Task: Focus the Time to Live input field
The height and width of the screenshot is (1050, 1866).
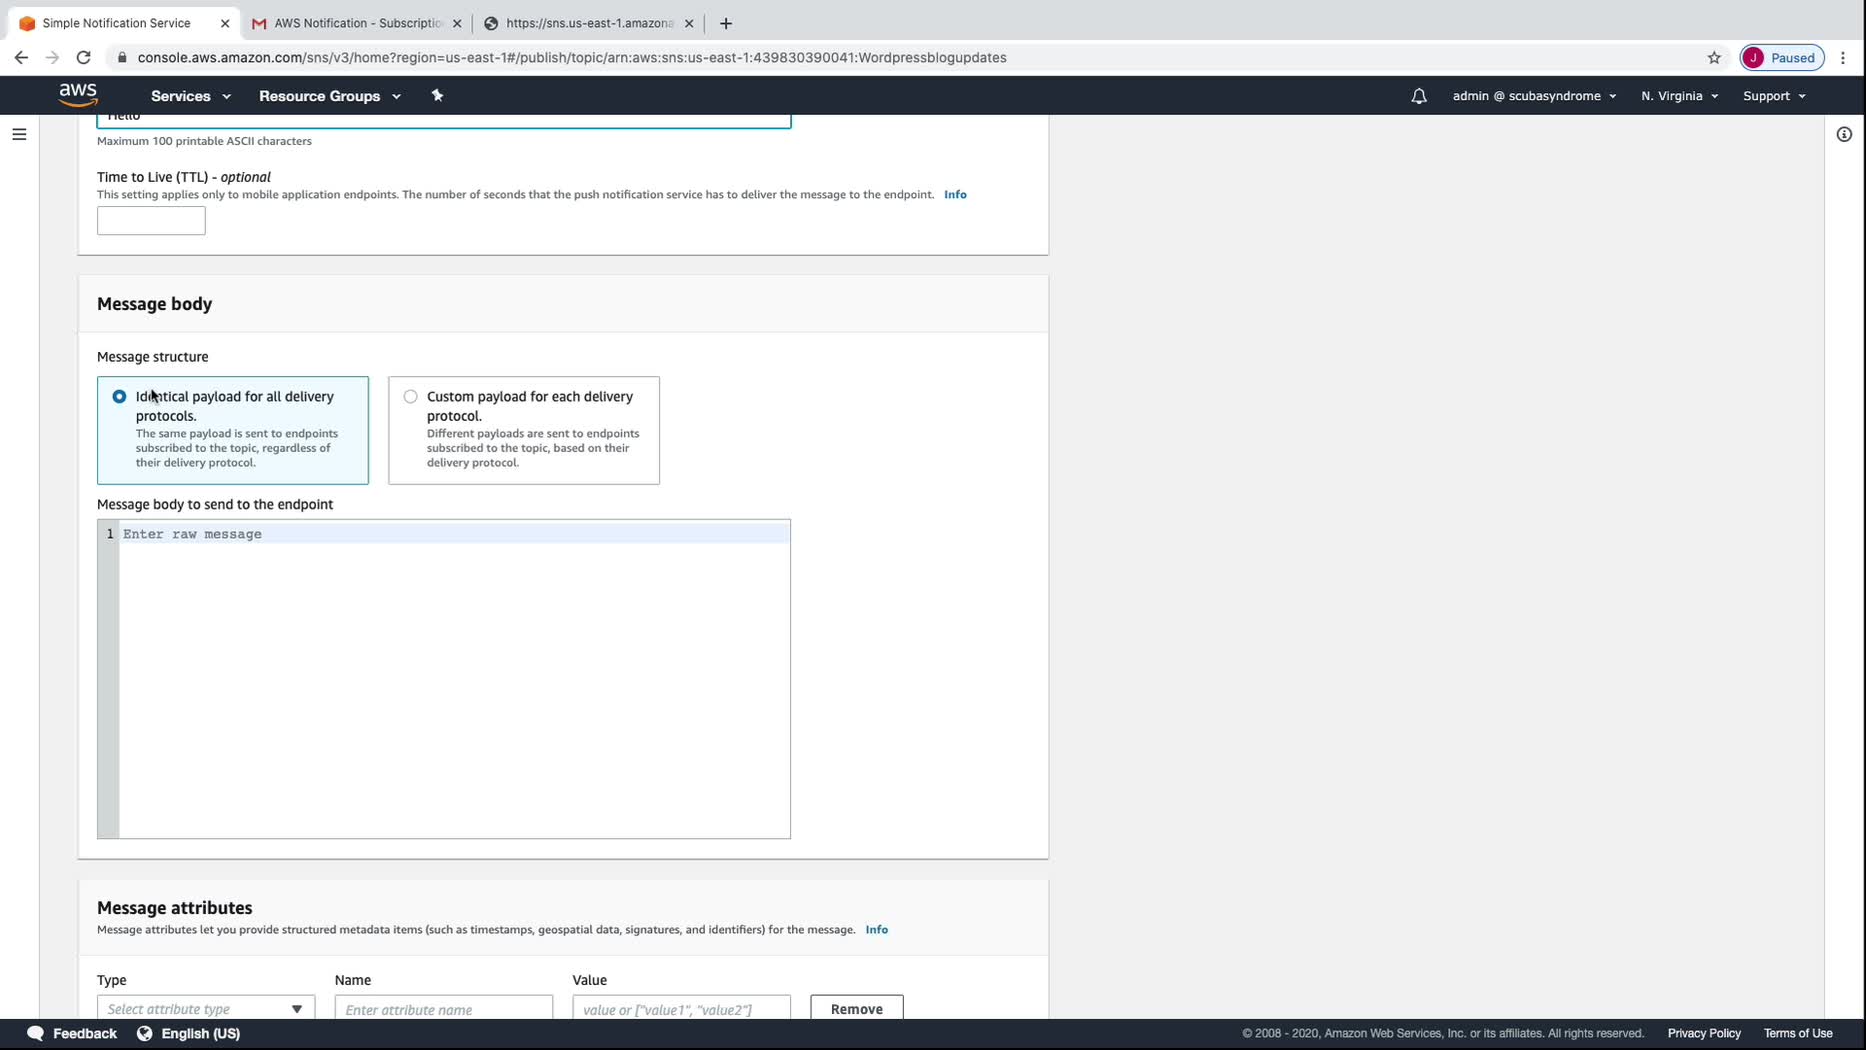Action: (151, 221)
